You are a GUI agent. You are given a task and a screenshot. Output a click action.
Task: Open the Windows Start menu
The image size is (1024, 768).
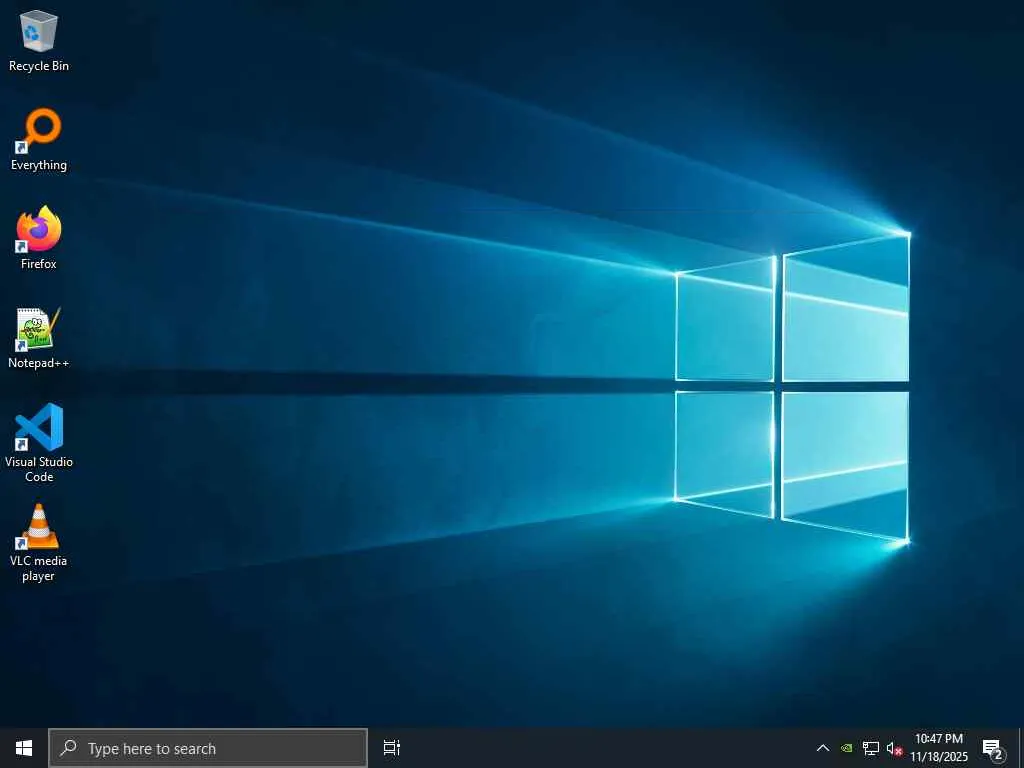pyautogui.click(x=24, y=748)
